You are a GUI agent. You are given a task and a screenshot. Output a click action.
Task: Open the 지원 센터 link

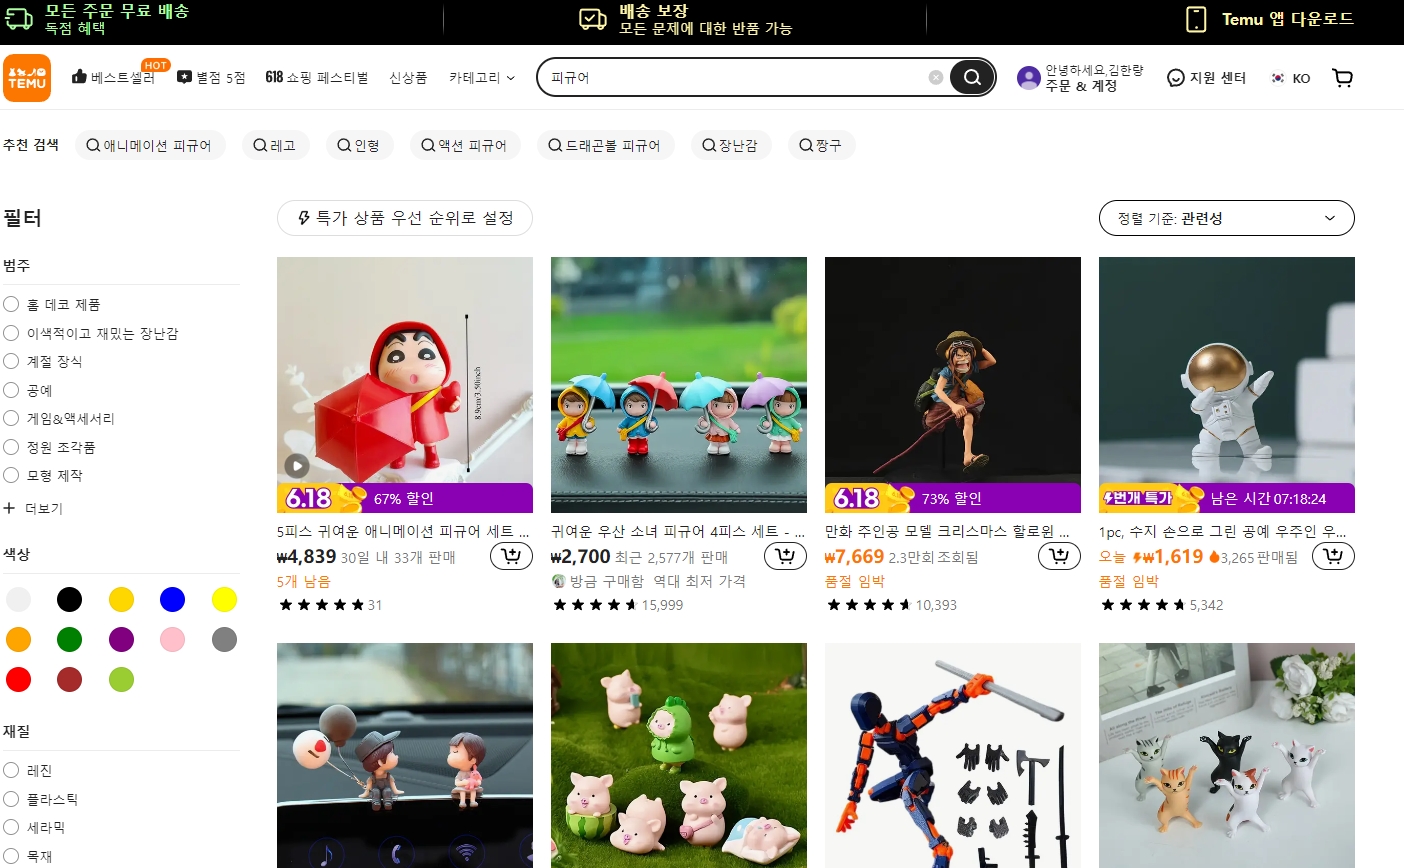(1207, 78)
